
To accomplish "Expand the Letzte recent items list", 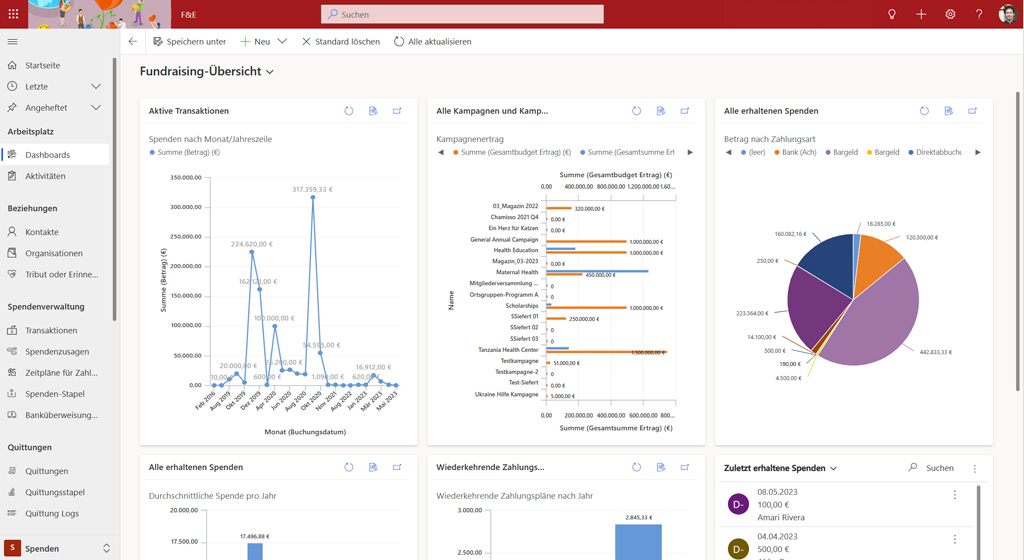I will (x=96, y=87).
